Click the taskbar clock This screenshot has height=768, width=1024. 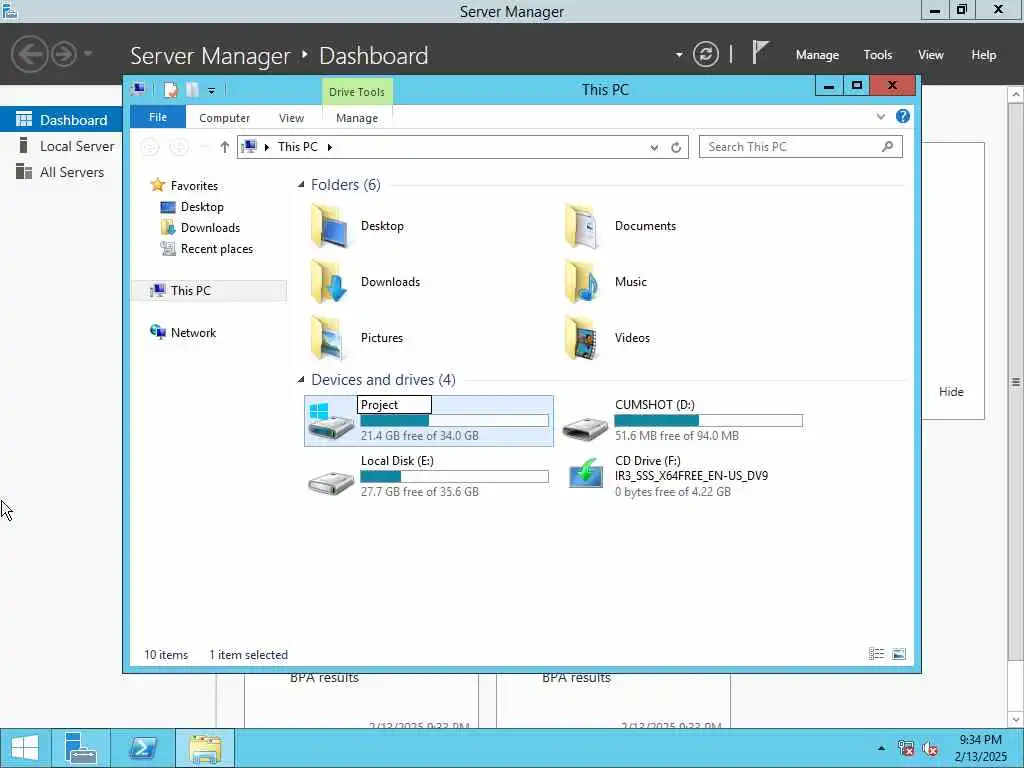coord(980,748)
